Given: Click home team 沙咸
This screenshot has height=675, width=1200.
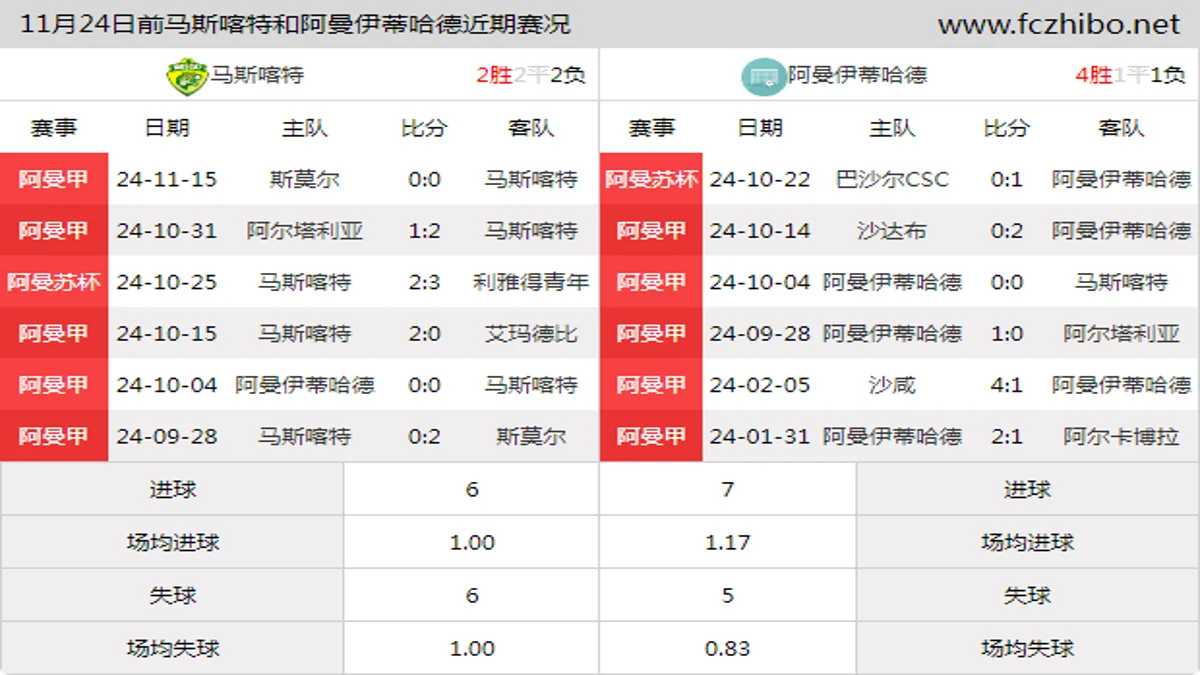Looking at the screenshot, I should pyautogui.click(x=892, y=385).
